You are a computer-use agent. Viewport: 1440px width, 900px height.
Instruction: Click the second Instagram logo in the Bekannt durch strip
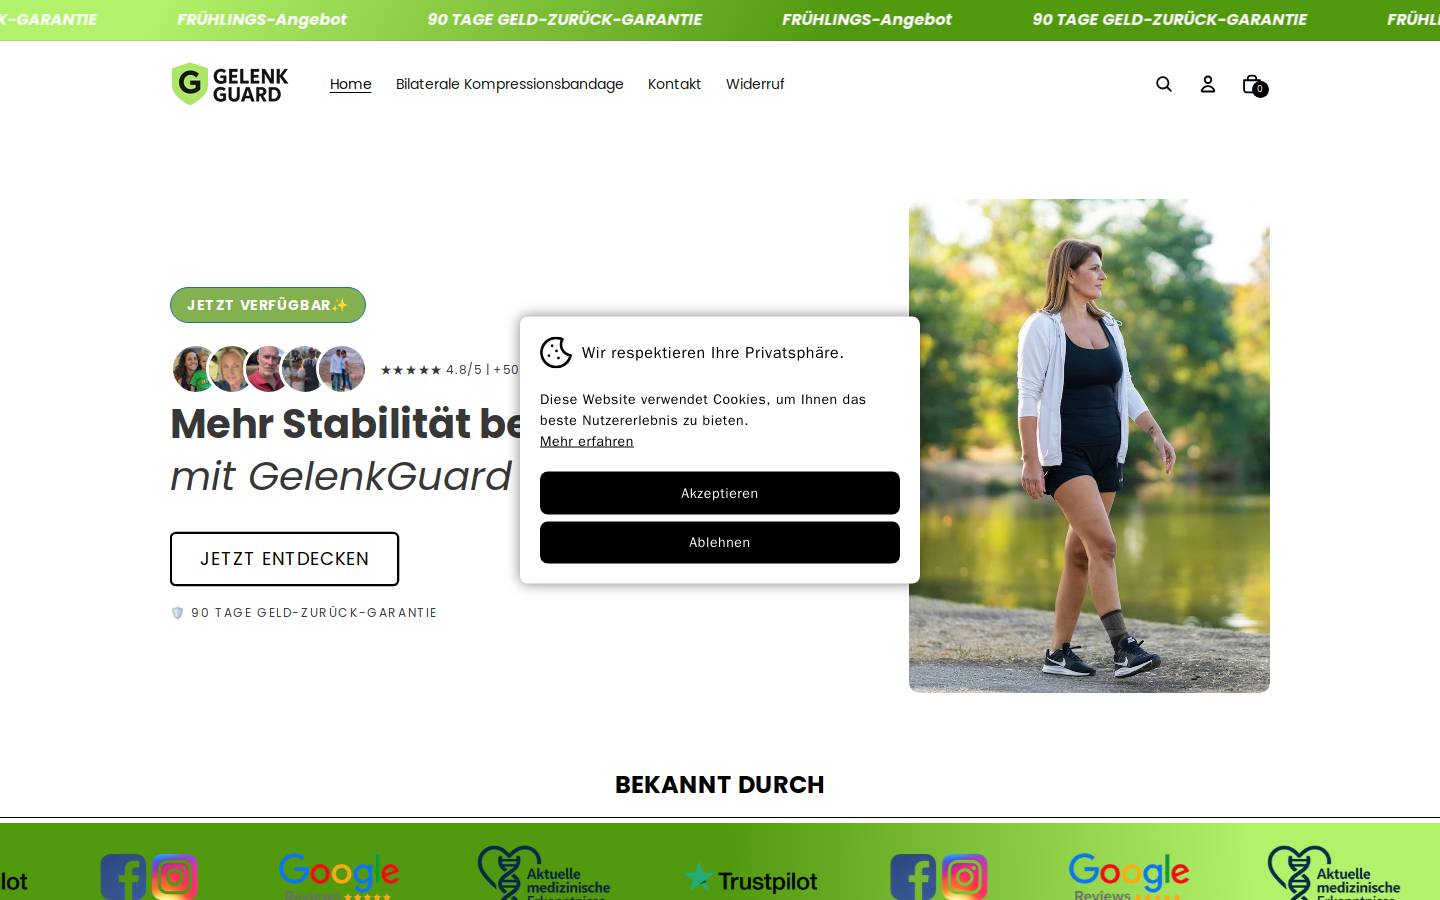pyautogui.click(x=965, y=877)
